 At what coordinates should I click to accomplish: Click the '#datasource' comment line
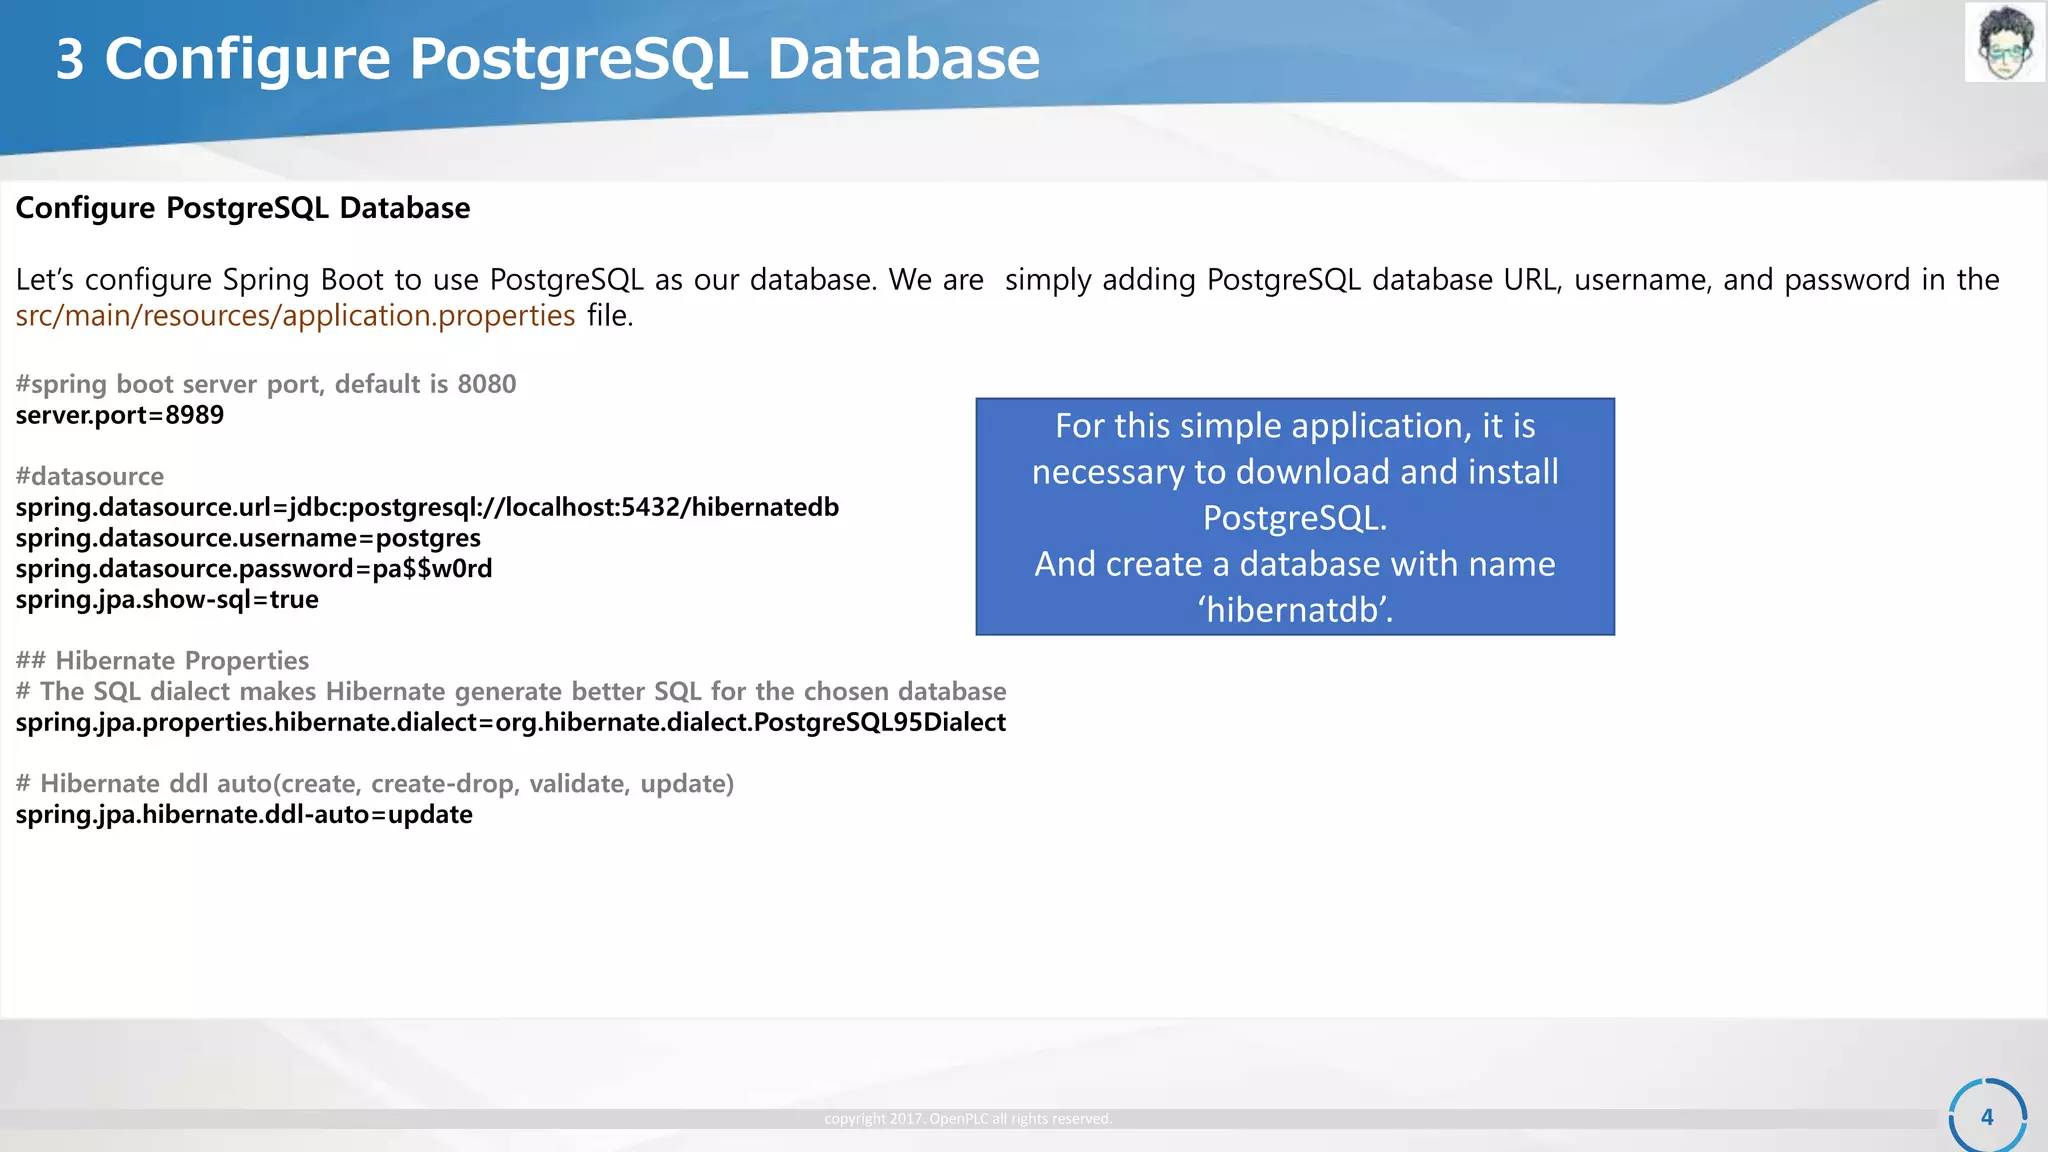[x=90, y=476]
